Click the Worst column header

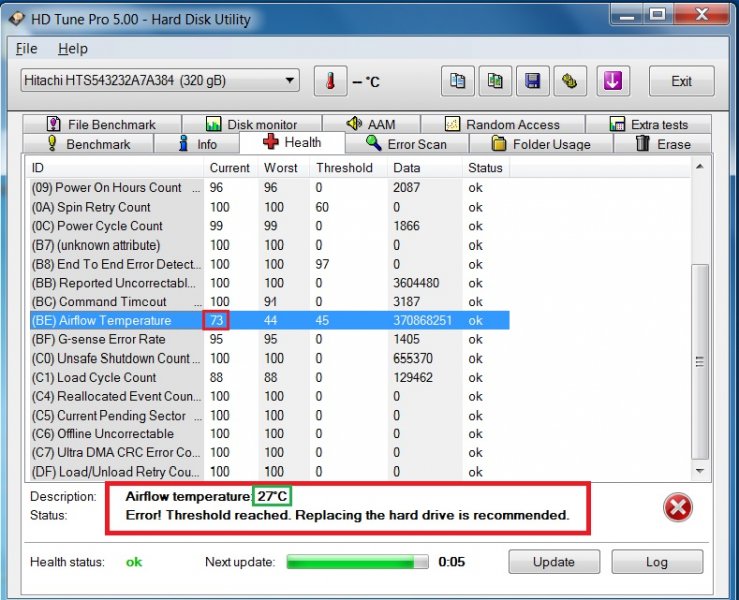coord(284,168)
